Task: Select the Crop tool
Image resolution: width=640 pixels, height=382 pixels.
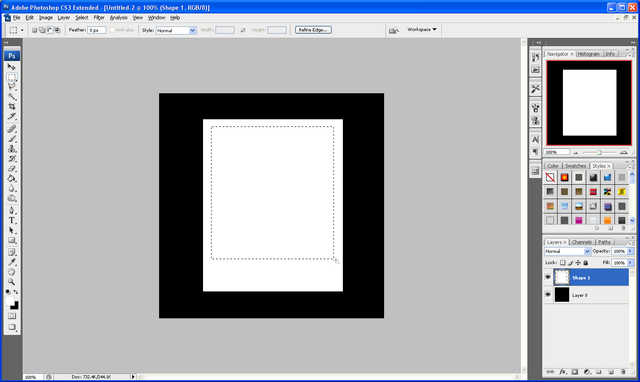Action: click(x=12, y=107)
